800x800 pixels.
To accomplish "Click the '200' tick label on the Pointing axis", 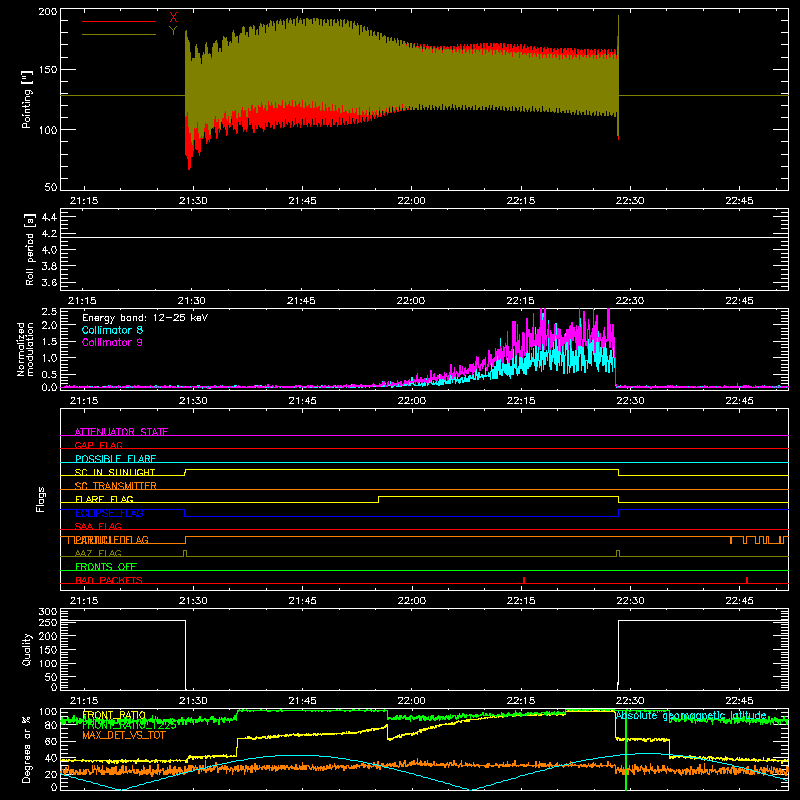I will [47, 11].
